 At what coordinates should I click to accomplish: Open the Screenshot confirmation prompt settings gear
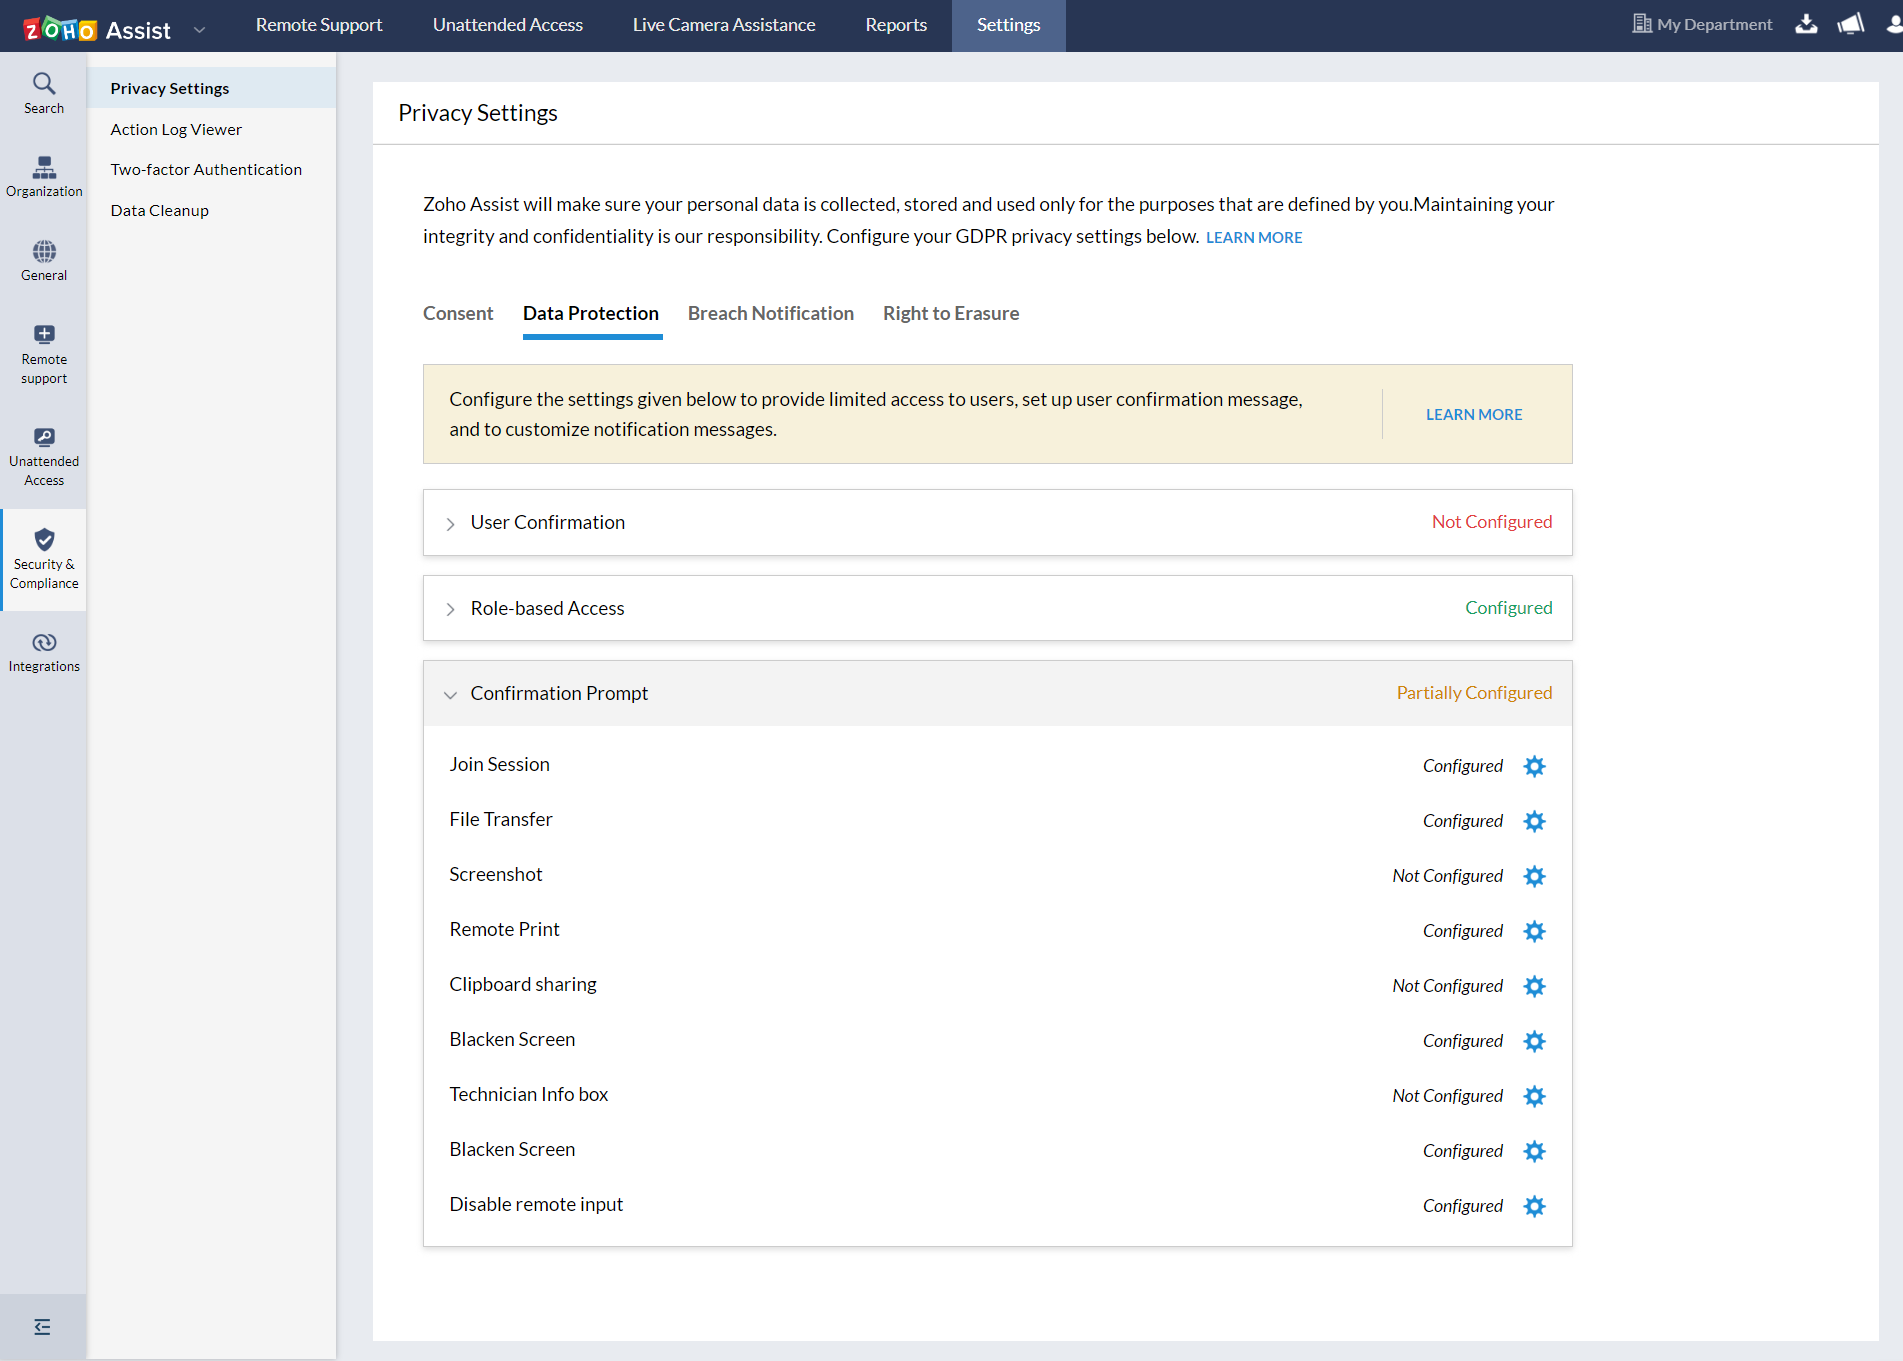pyautogui.click(x=1535, y=876)
